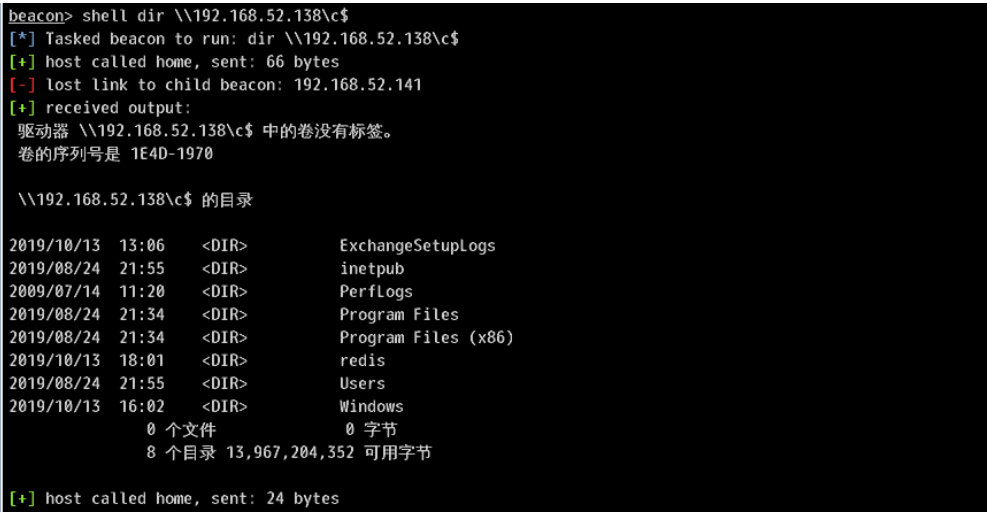
Task: Click the free bytes value 13,967,204,352
Action: [290, 452]
